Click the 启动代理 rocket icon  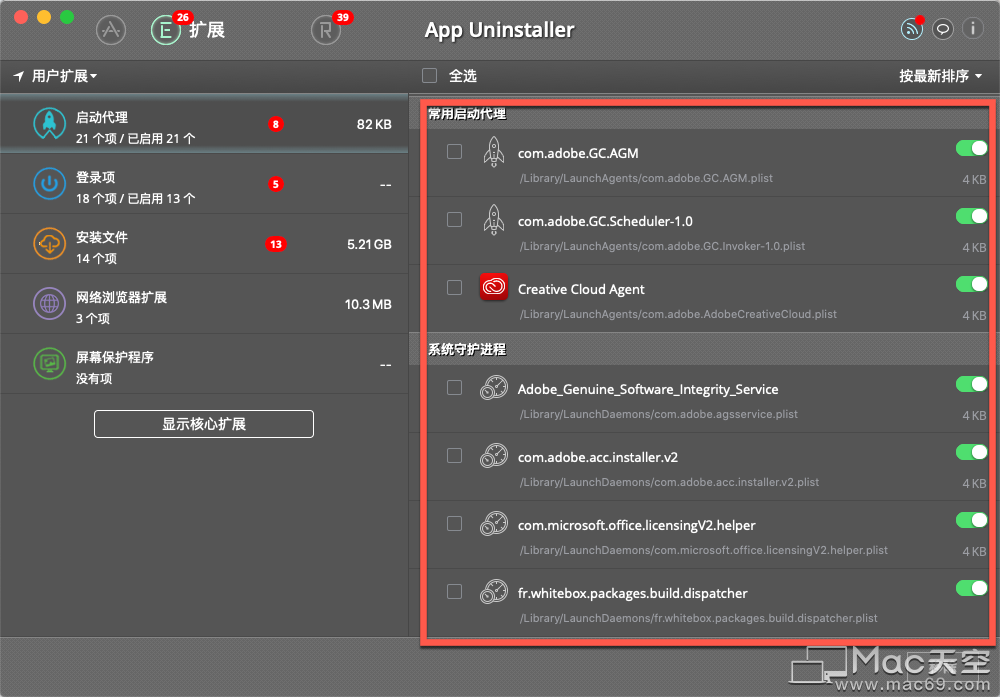point(49,124)
